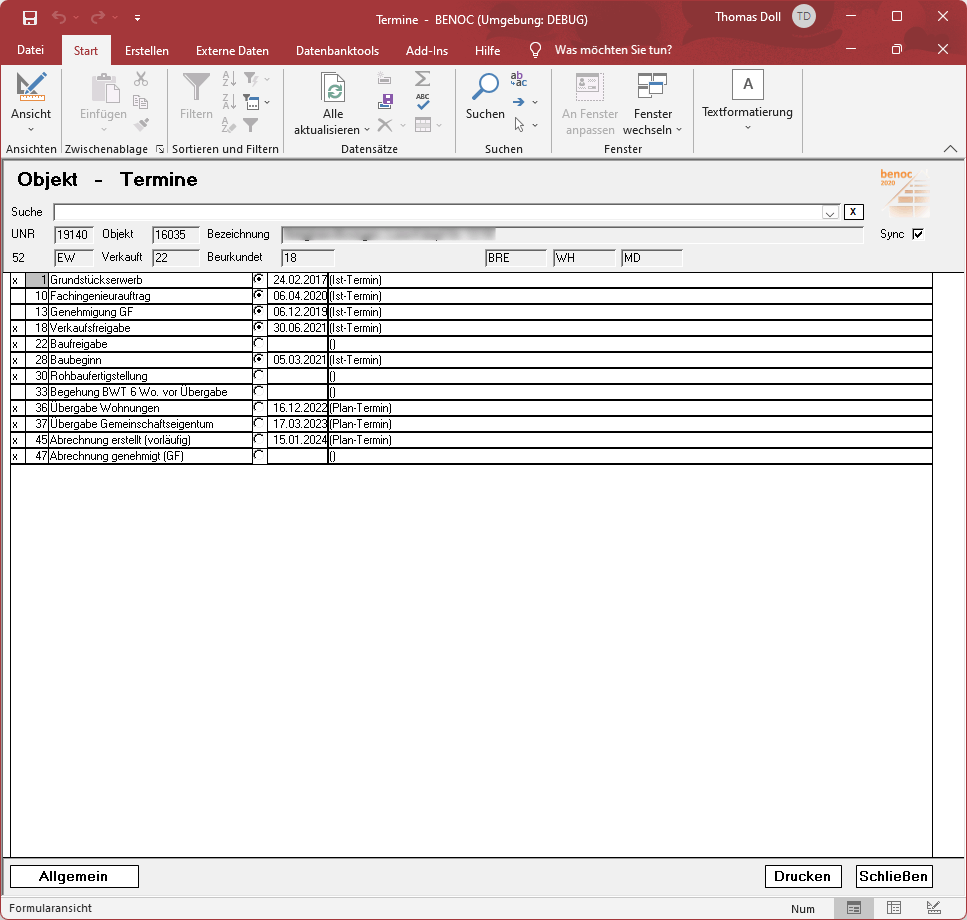Refresh records with Alle aktualisieren icon
967x920 pixels.
pos(333,88)
